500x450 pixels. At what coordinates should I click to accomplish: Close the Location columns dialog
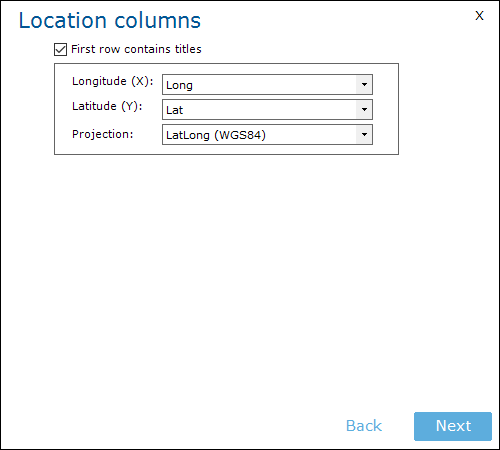click(479, 16)
